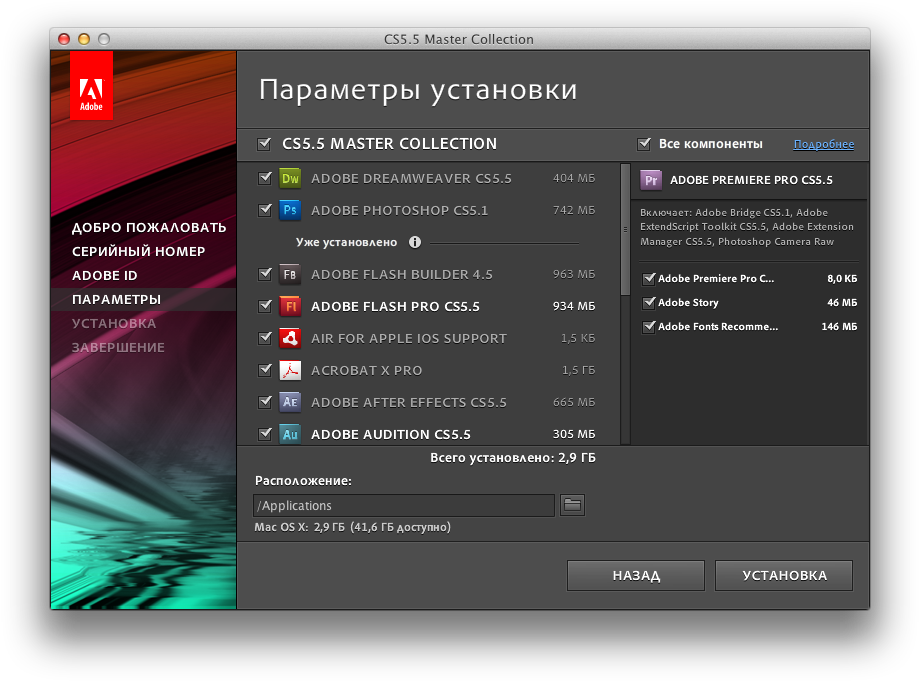Select the Adobe Dreamweaver CS5.5 icon
Viewport: 919px width, 681px height.
[291, 178]
